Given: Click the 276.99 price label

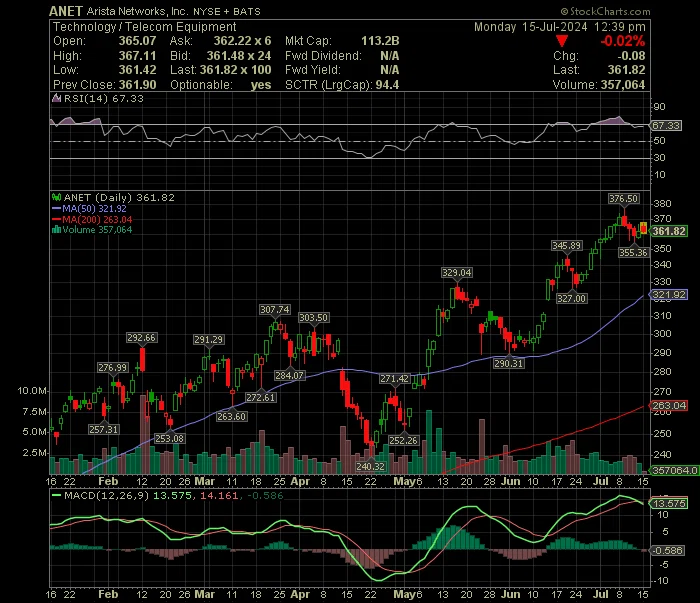Looking at the screenshot, I should [x=113, y=368].
